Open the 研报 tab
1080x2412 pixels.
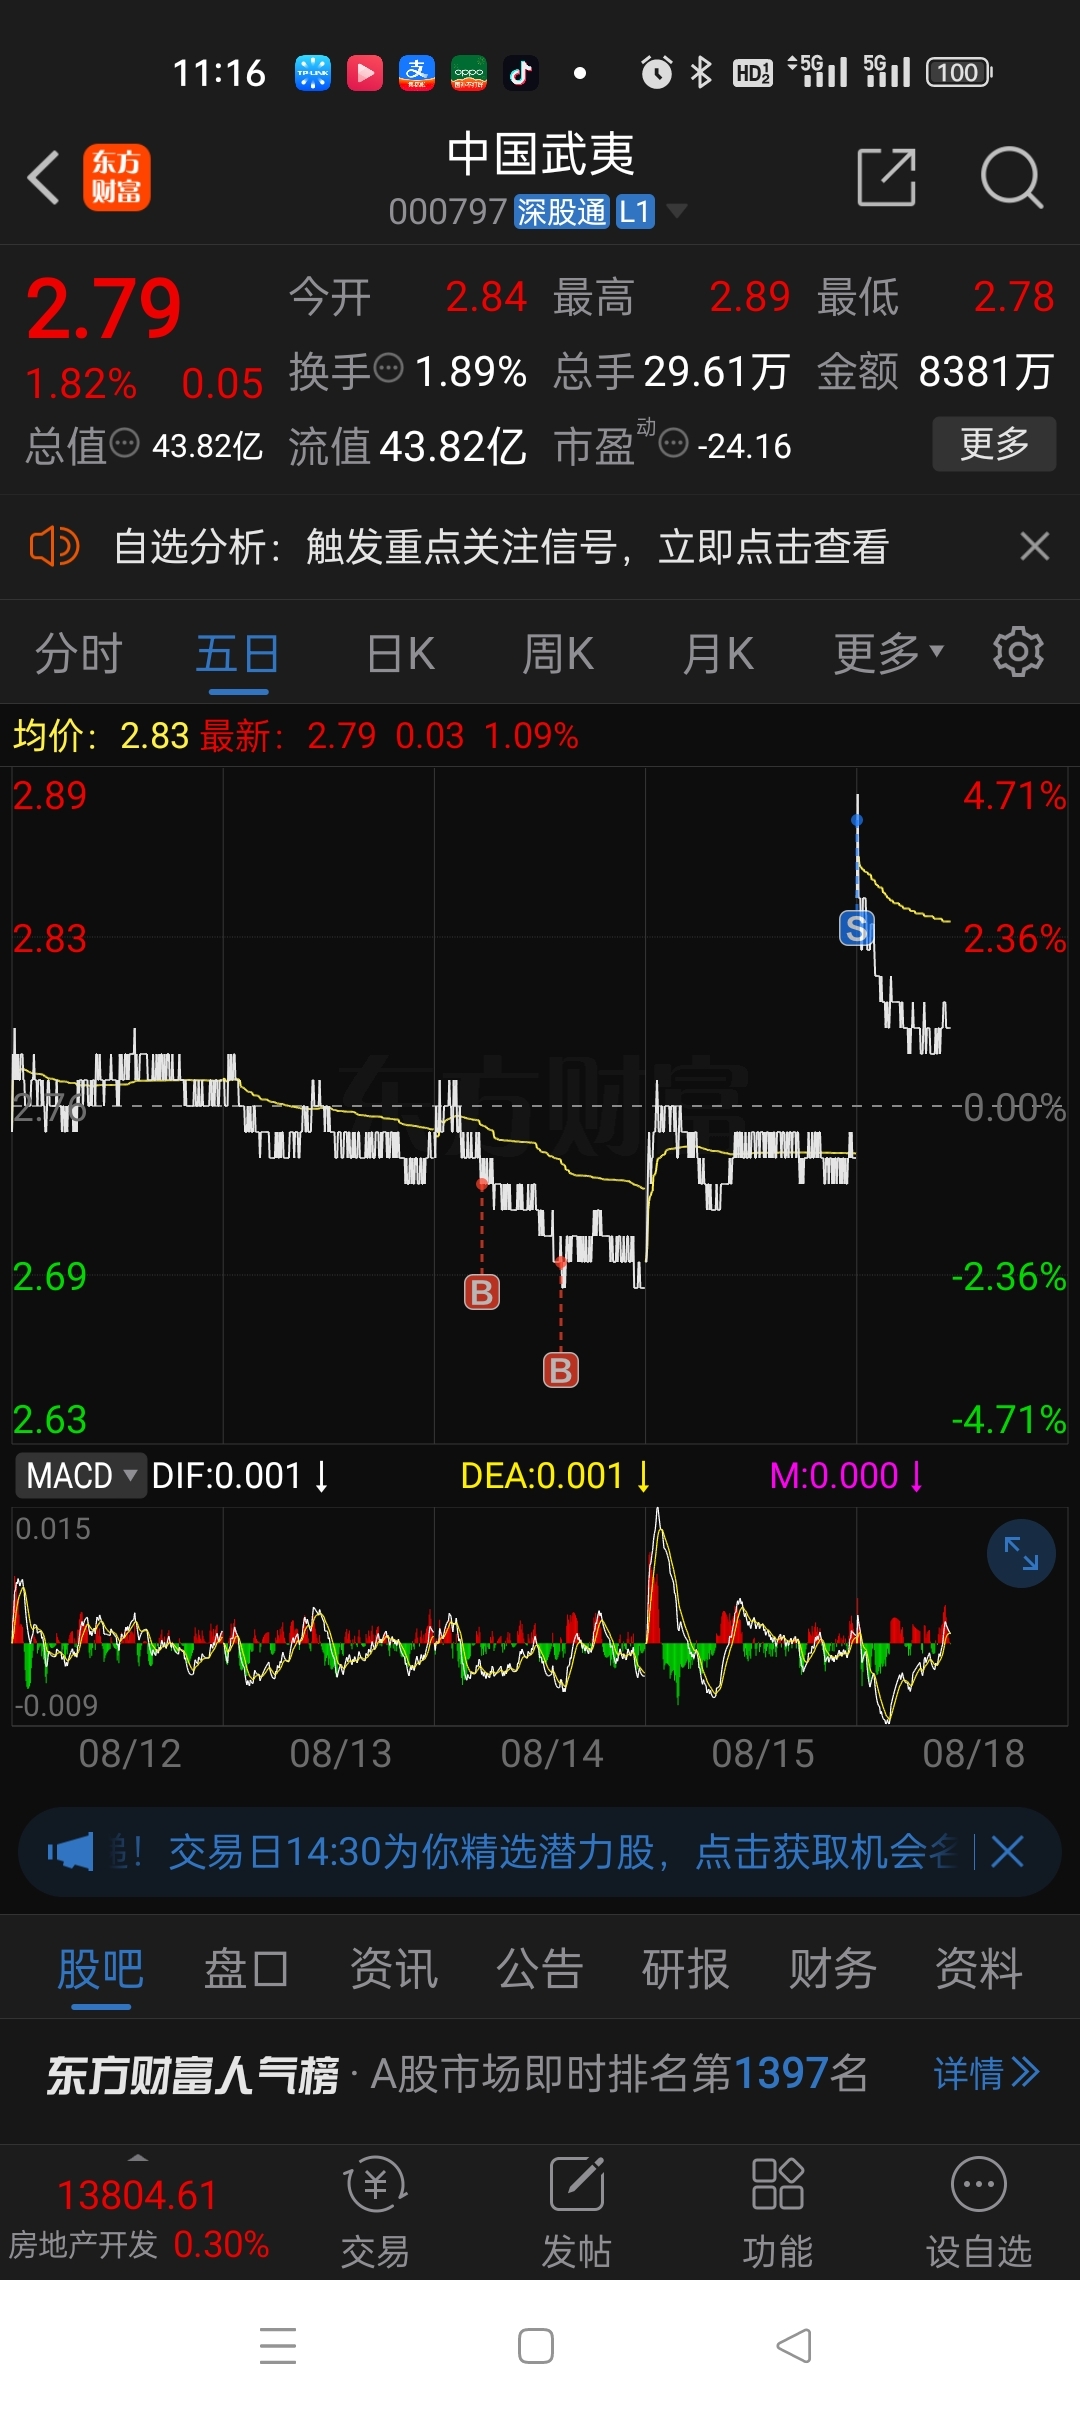(685, 1970)
